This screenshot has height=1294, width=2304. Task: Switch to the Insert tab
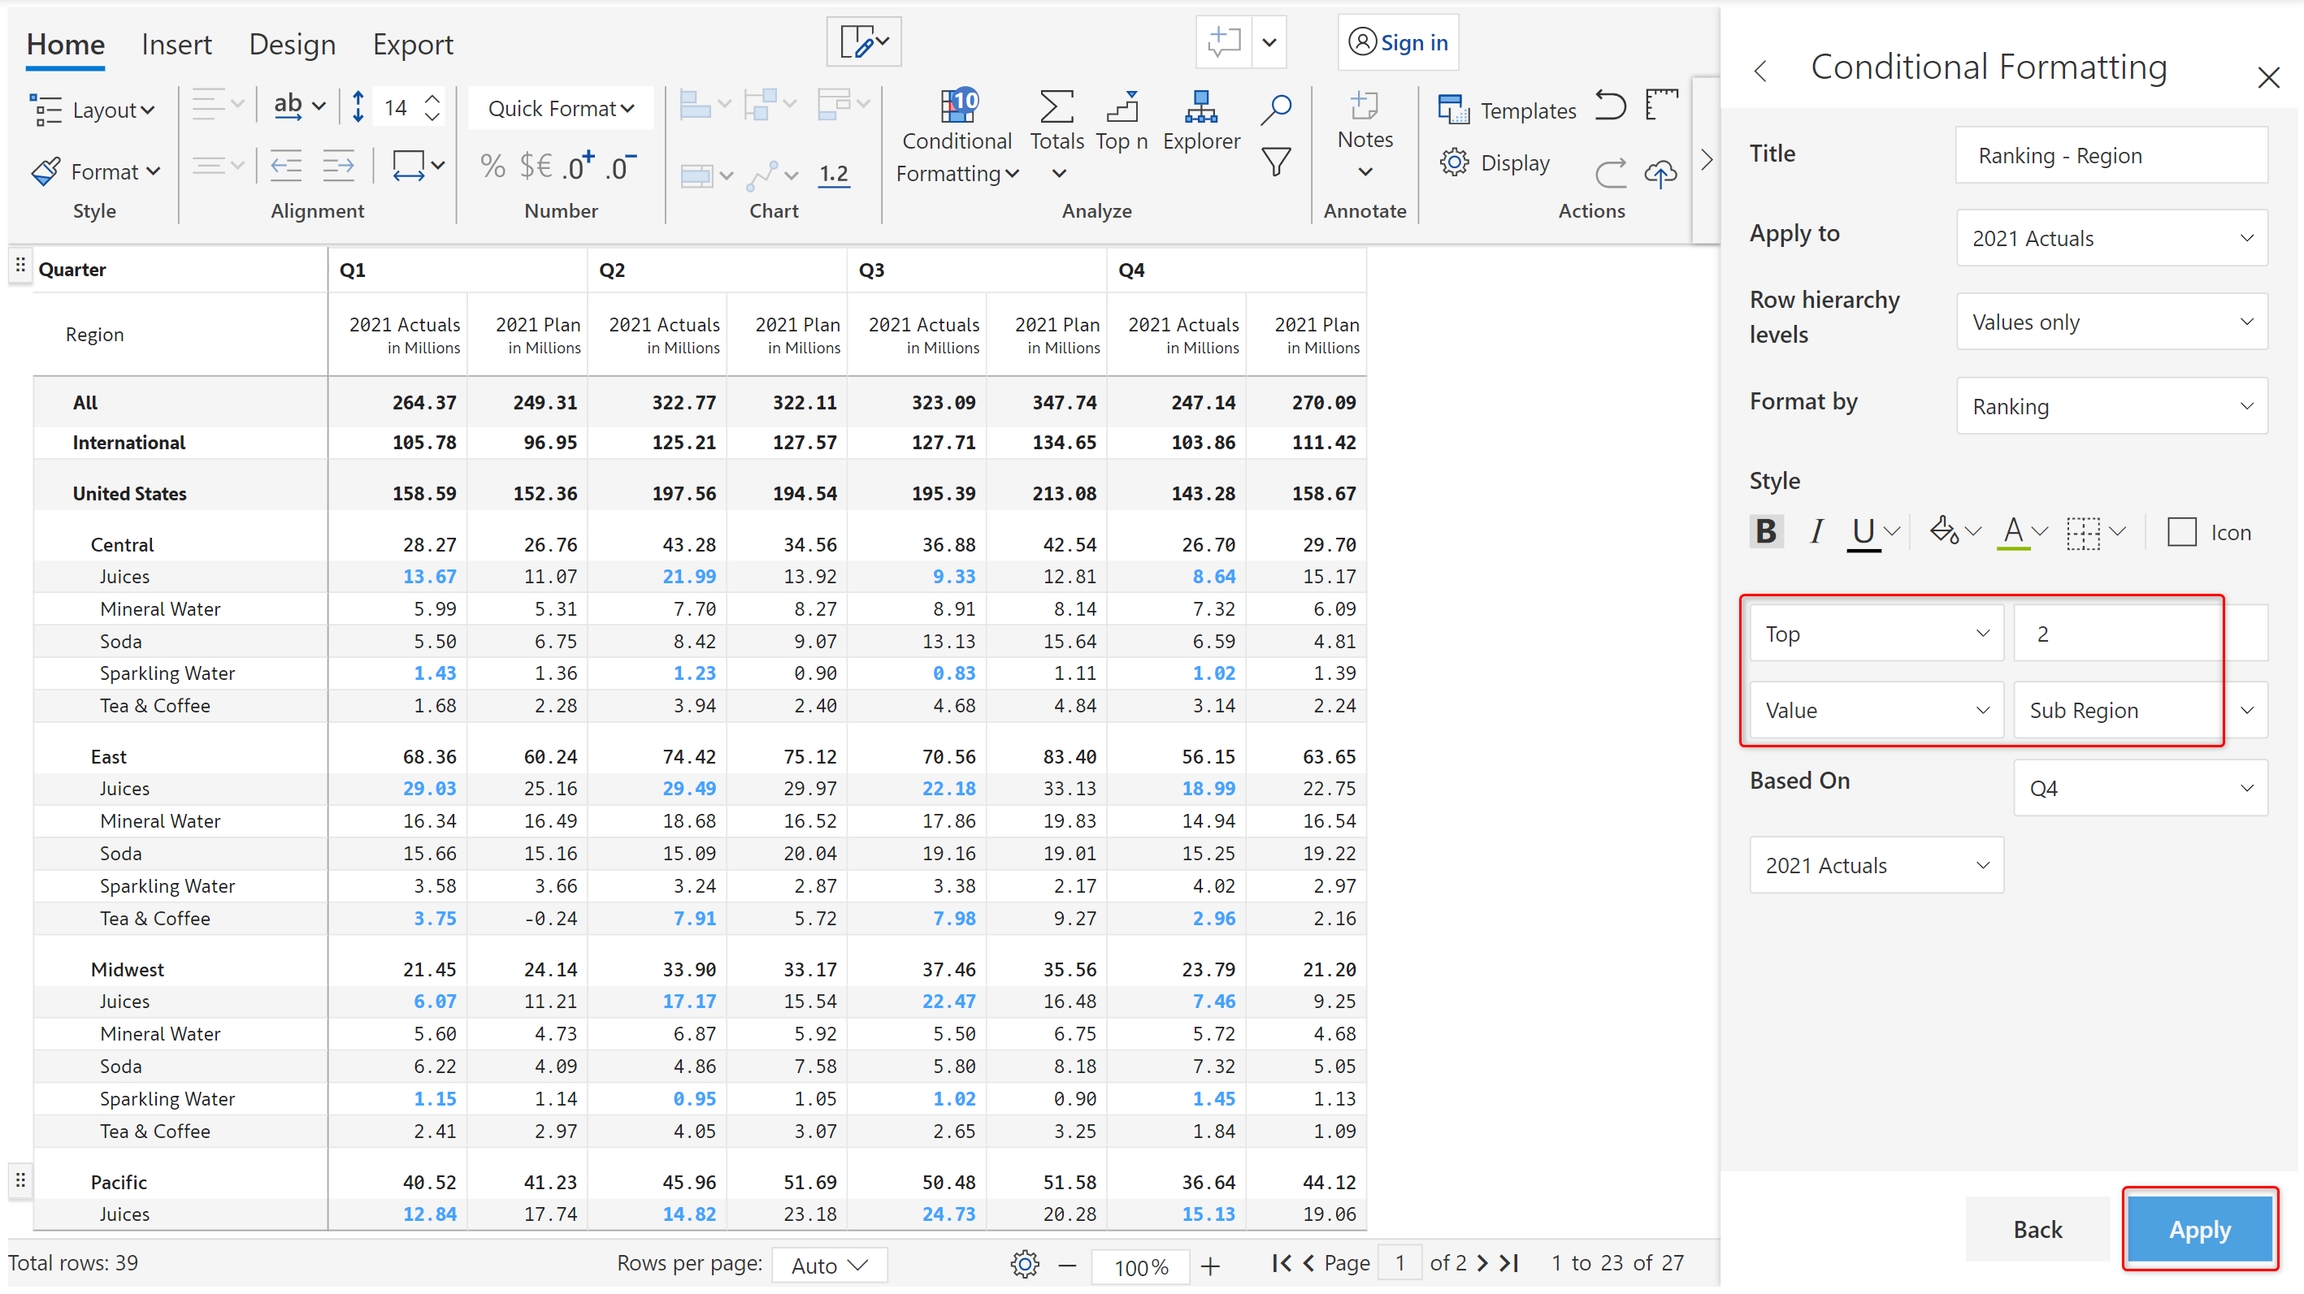click(176, 44)
